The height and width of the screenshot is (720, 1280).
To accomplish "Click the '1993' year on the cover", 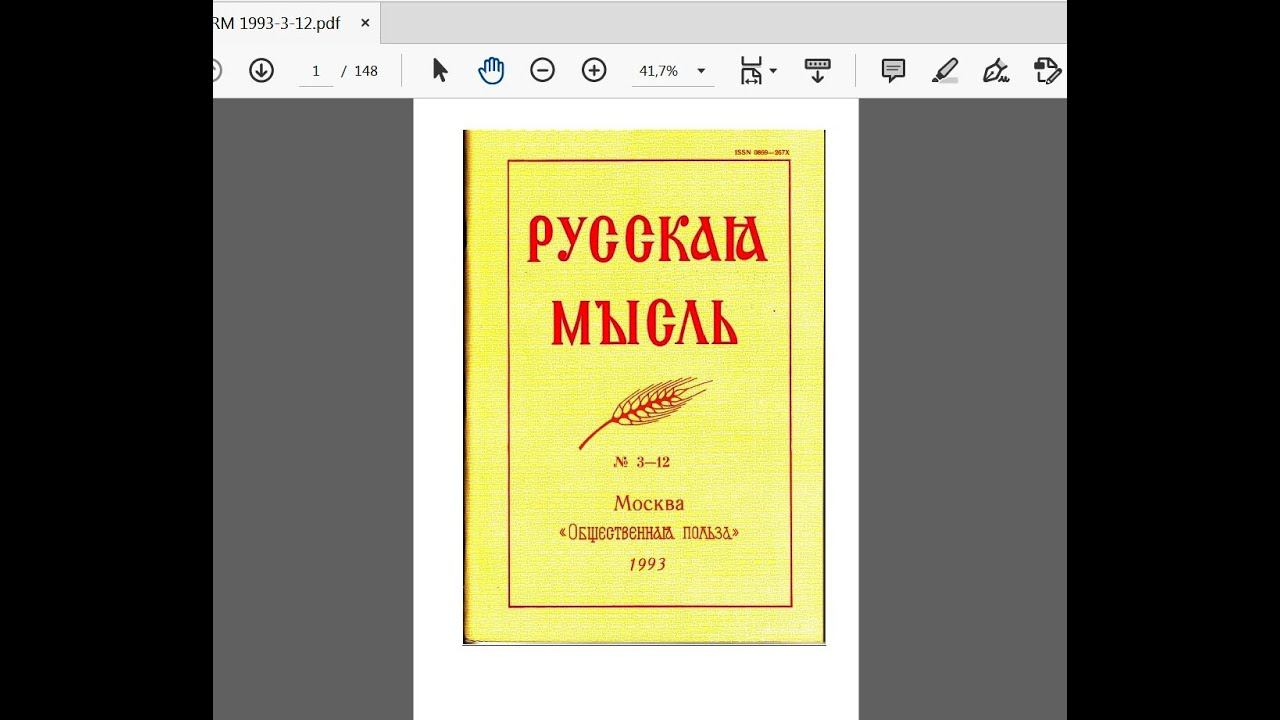I will 647,564.
